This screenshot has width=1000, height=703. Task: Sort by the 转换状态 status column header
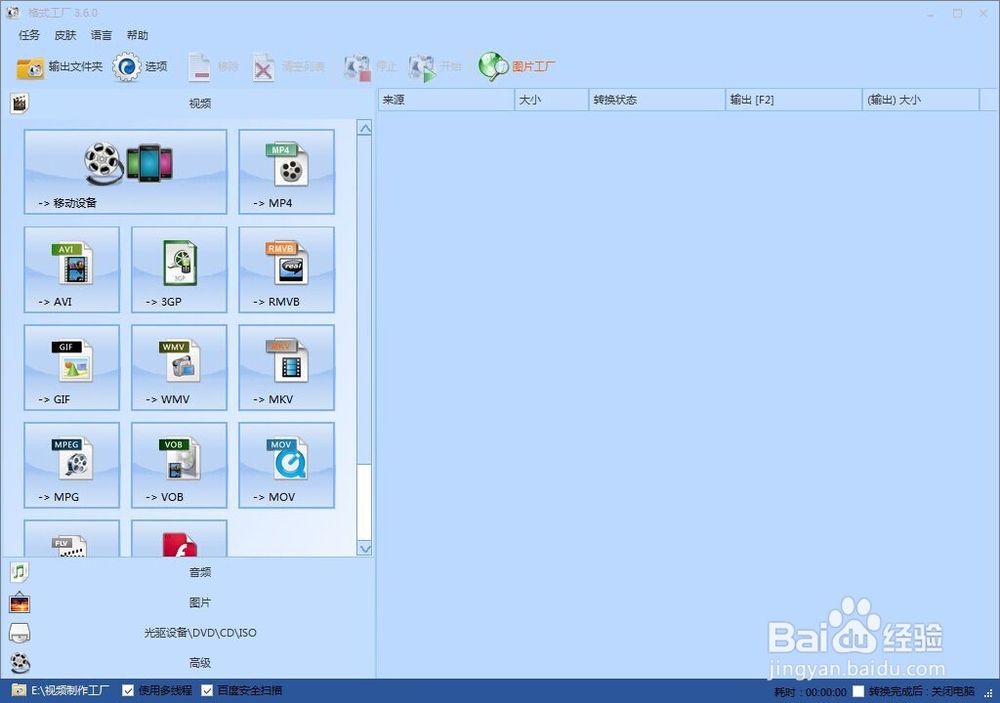657,100
